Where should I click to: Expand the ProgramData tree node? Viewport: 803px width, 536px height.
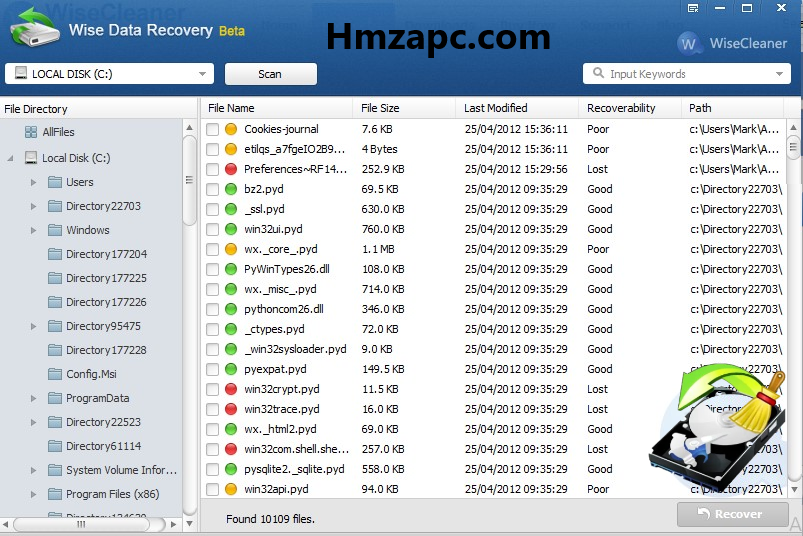click(33, 398)
